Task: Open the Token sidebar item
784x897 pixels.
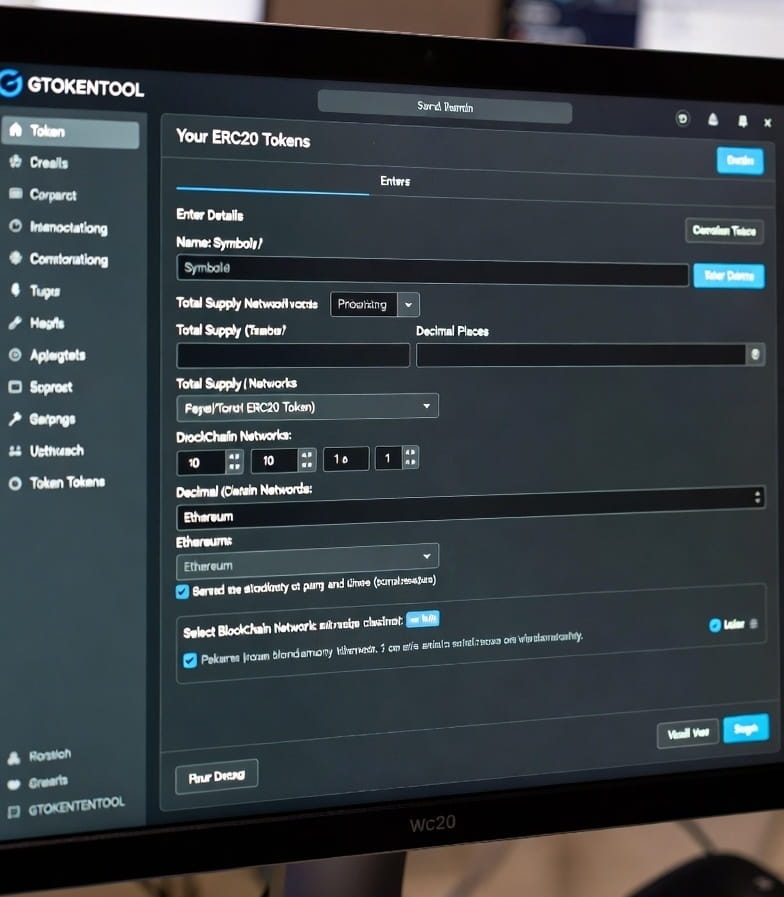Action: (70, 132)
